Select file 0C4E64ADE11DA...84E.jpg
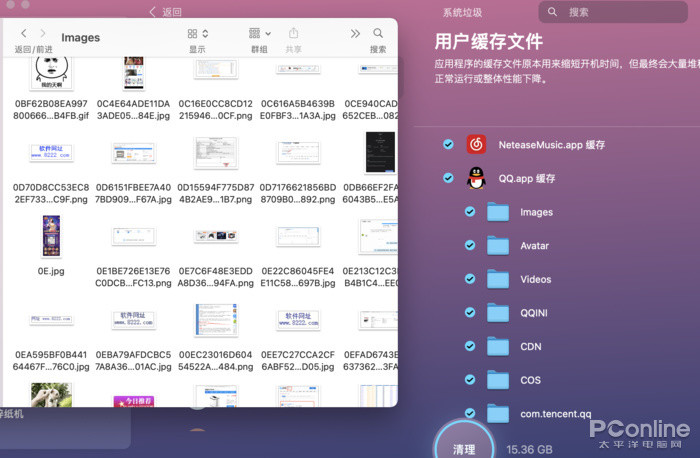The image size is (700, 458). pos(133,110)
